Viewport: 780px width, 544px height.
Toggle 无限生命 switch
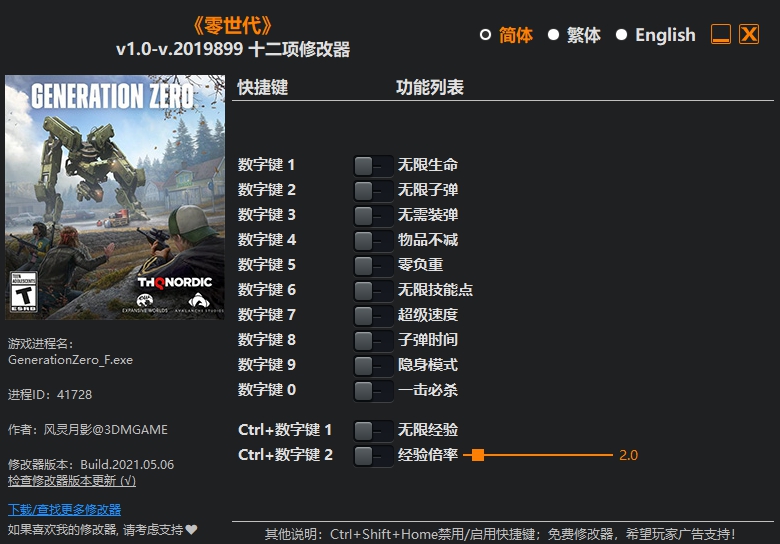(x=373, y=166)
